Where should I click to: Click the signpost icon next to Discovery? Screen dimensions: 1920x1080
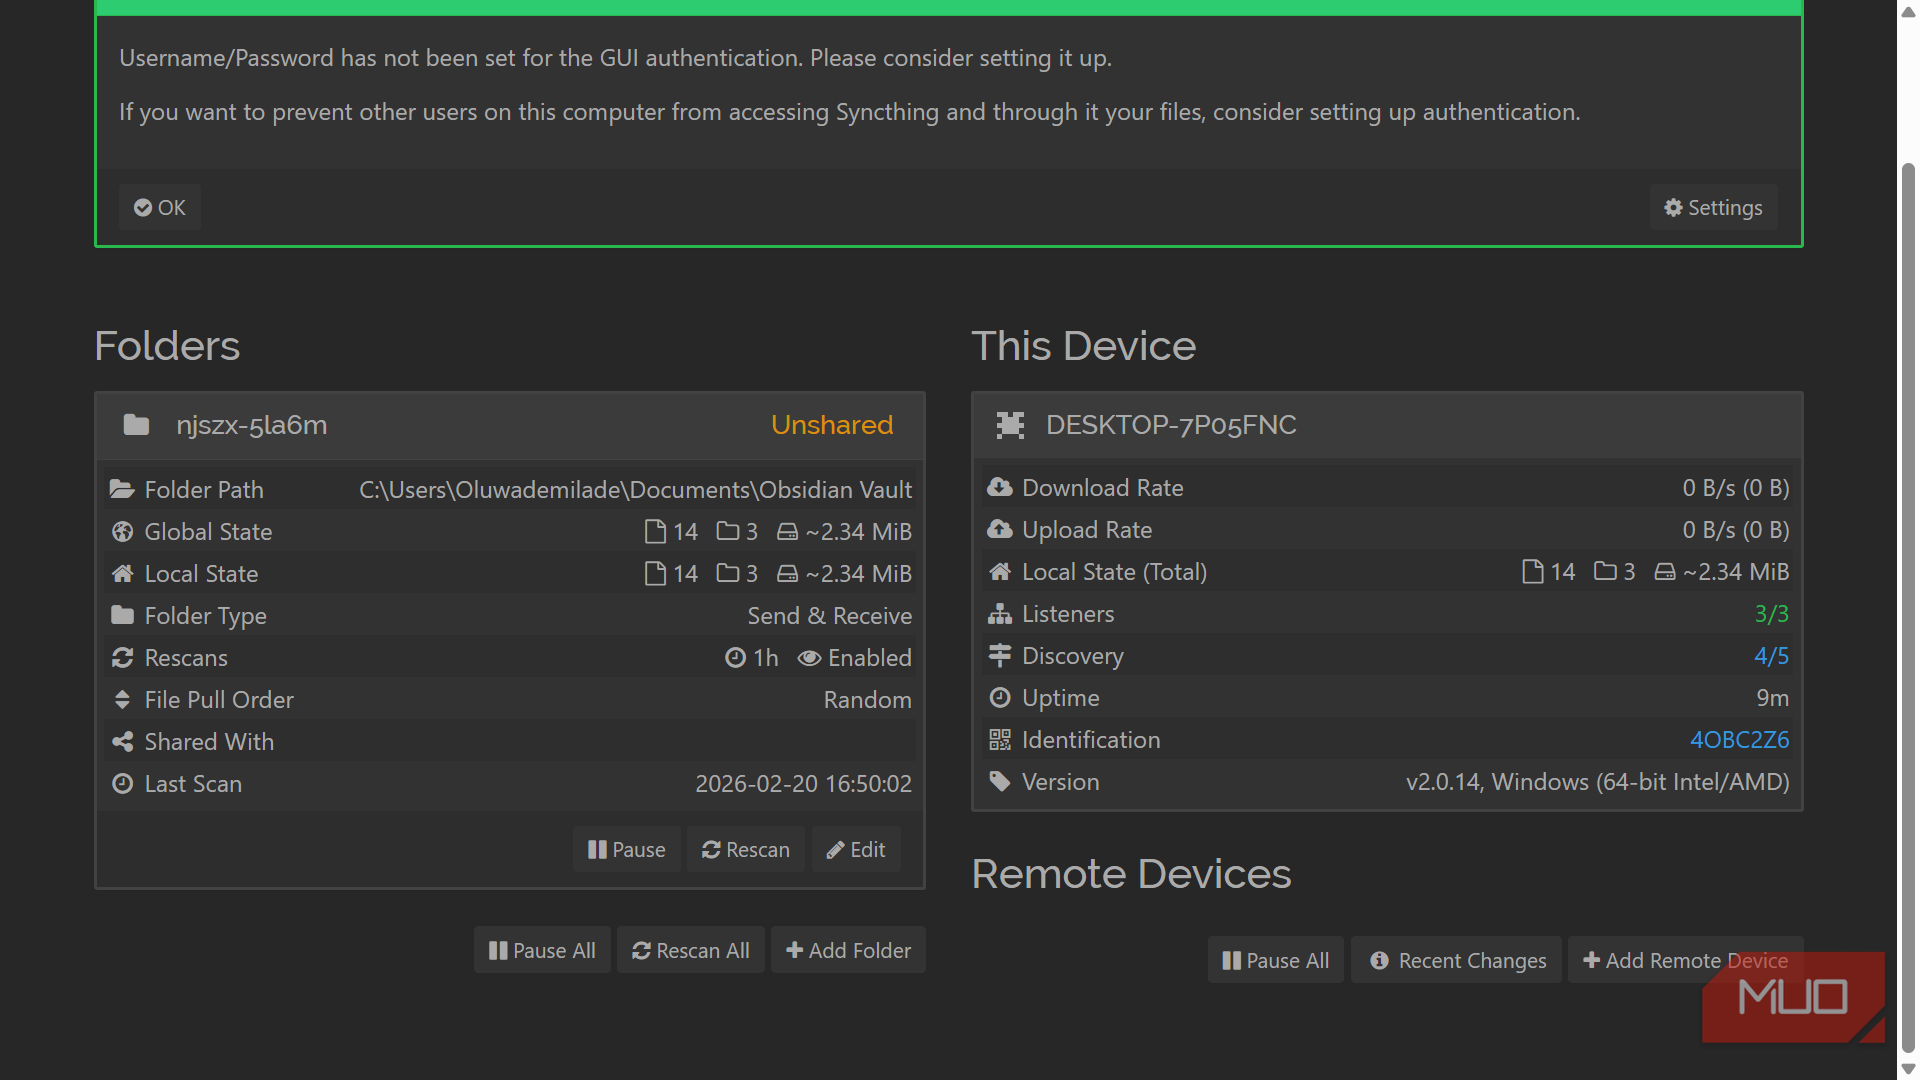coord(1000,655)
